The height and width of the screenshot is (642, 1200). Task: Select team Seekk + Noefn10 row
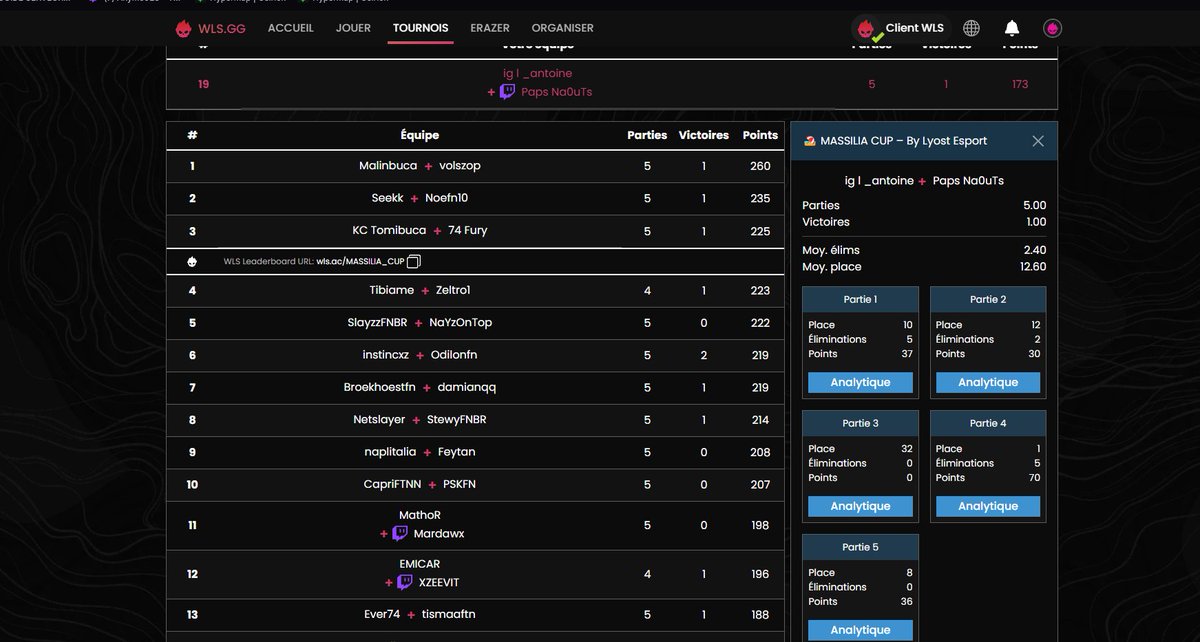coord(475,198)
